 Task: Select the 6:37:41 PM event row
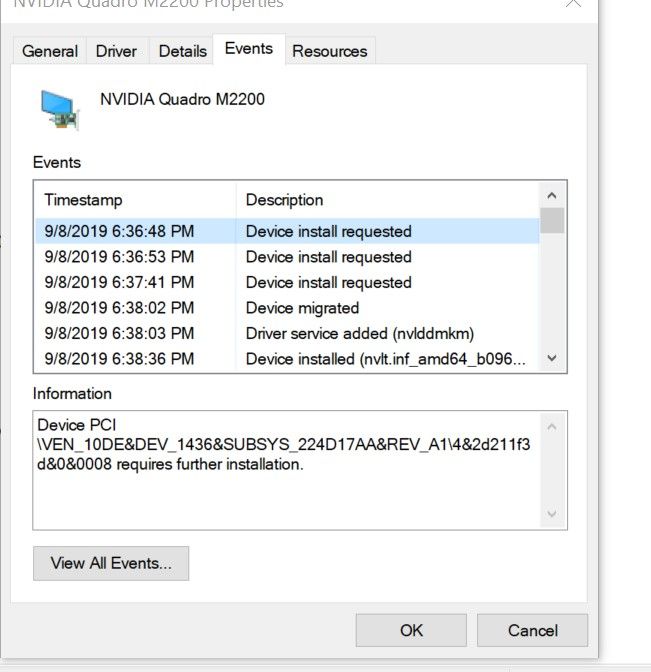[x=287, y=282]
